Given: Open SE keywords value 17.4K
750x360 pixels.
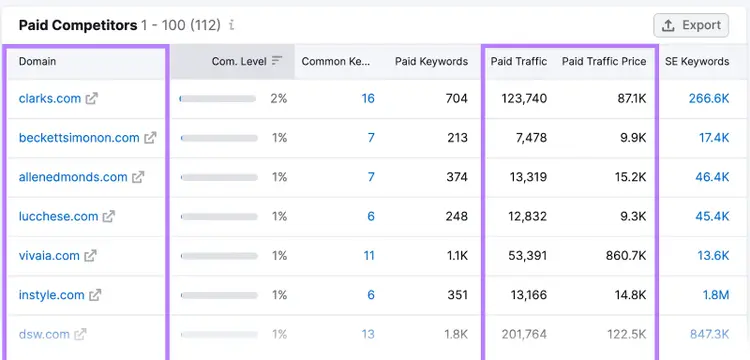Looking at the screenshot, I should [714, 138].
